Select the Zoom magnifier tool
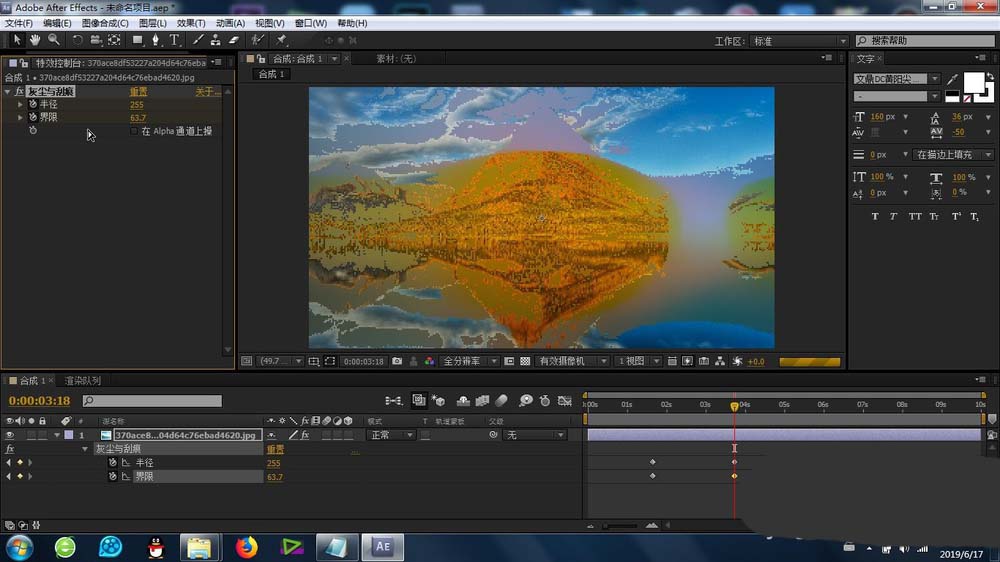Viewport: 1000px width, 562px height. click(53, 40)
